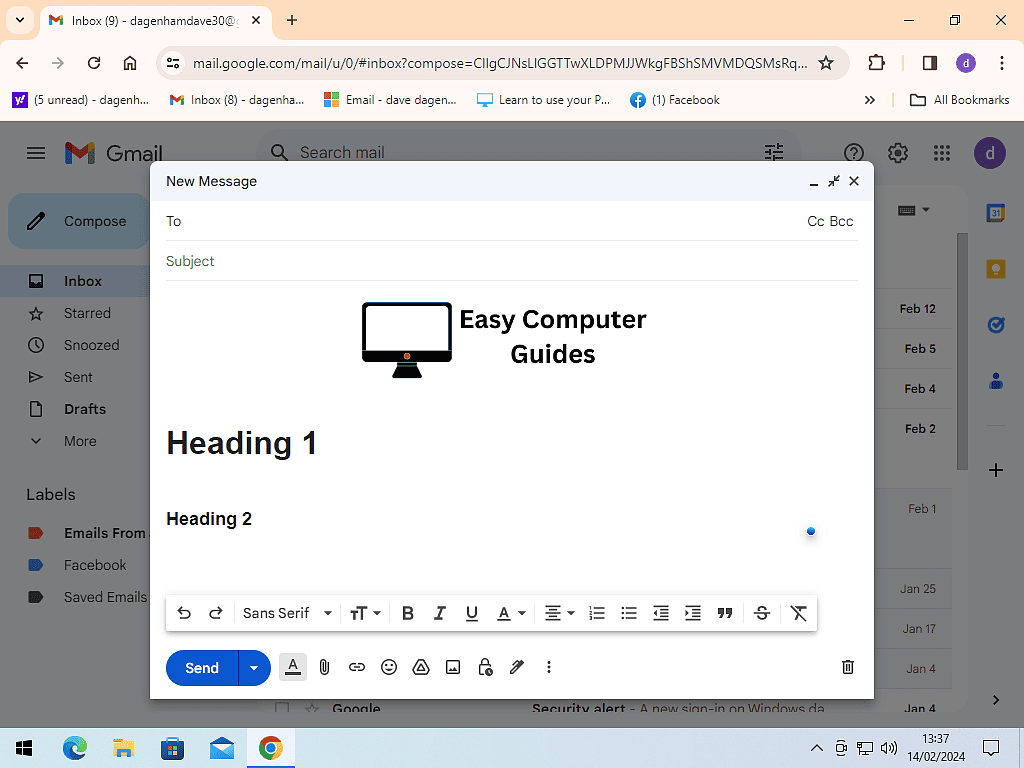Toggle confidential mode lock icon
This screenshot has width=1024, height=768.
pos(485,667)
